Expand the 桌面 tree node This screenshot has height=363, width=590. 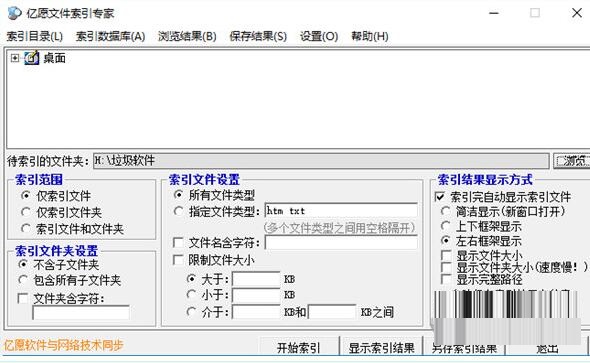[x=15, y=58]
